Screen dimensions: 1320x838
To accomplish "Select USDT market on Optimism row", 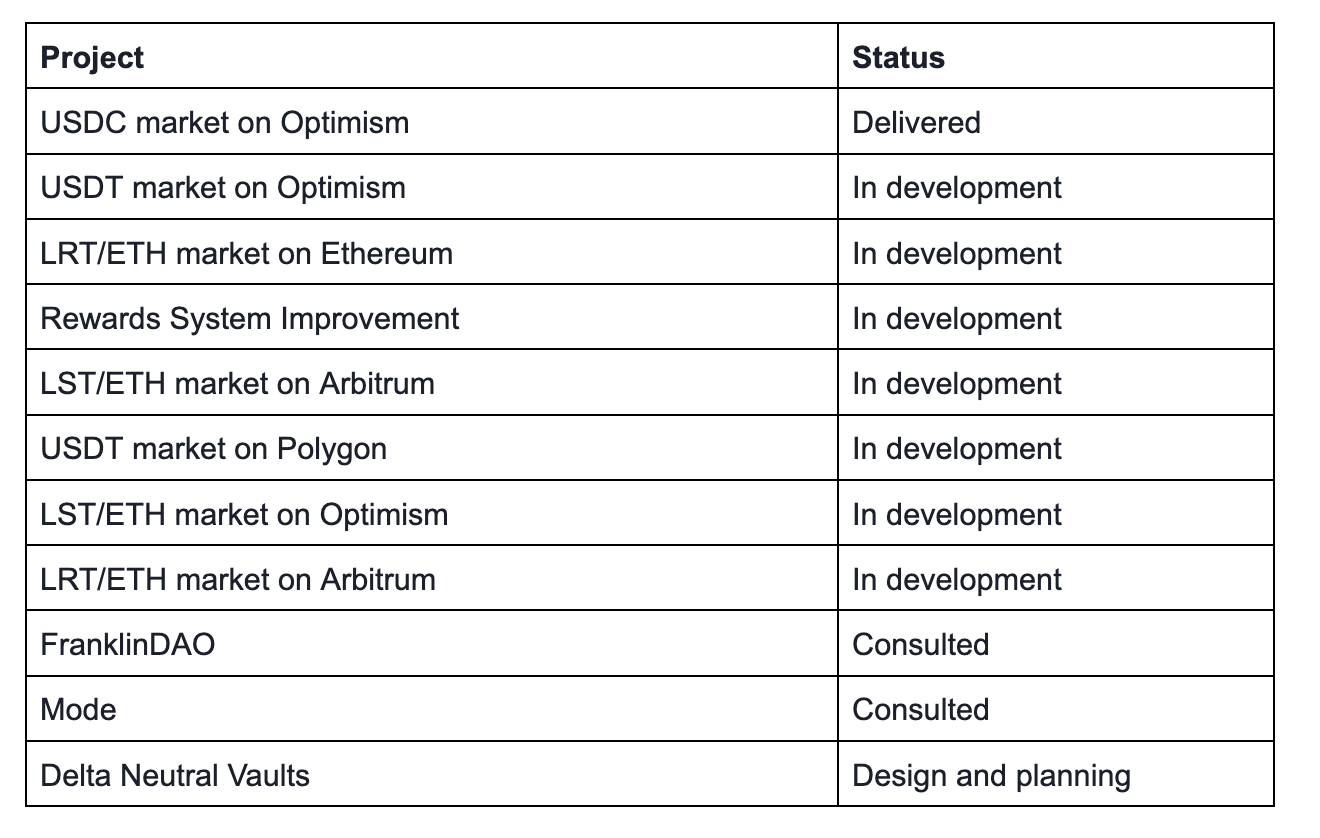I will coord(223,188).
